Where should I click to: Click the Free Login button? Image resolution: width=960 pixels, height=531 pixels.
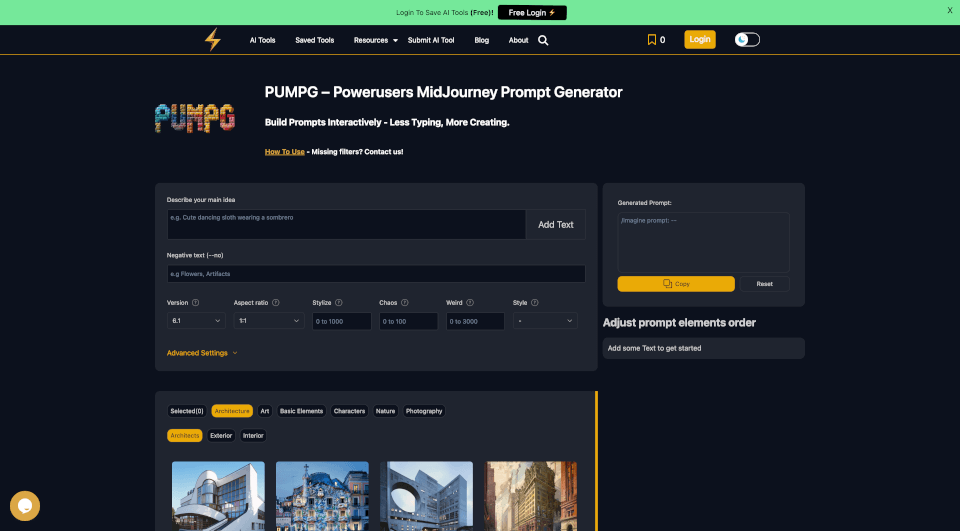point(532,12)
